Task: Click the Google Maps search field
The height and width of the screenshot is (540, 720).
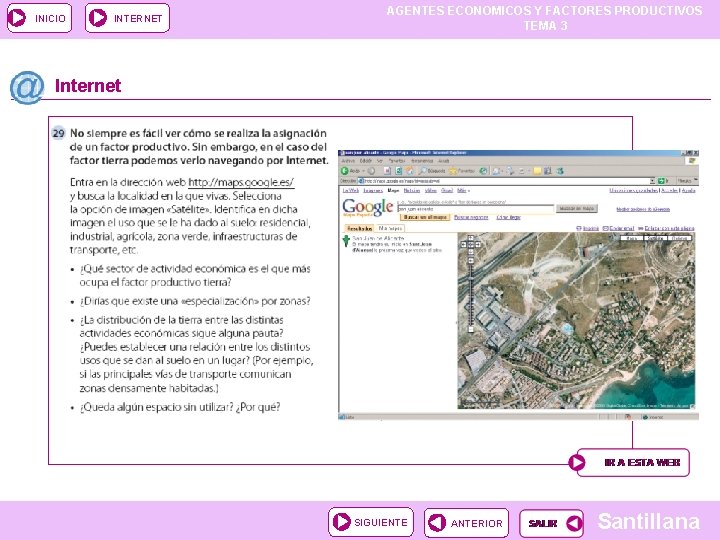Action: [476, 209]
